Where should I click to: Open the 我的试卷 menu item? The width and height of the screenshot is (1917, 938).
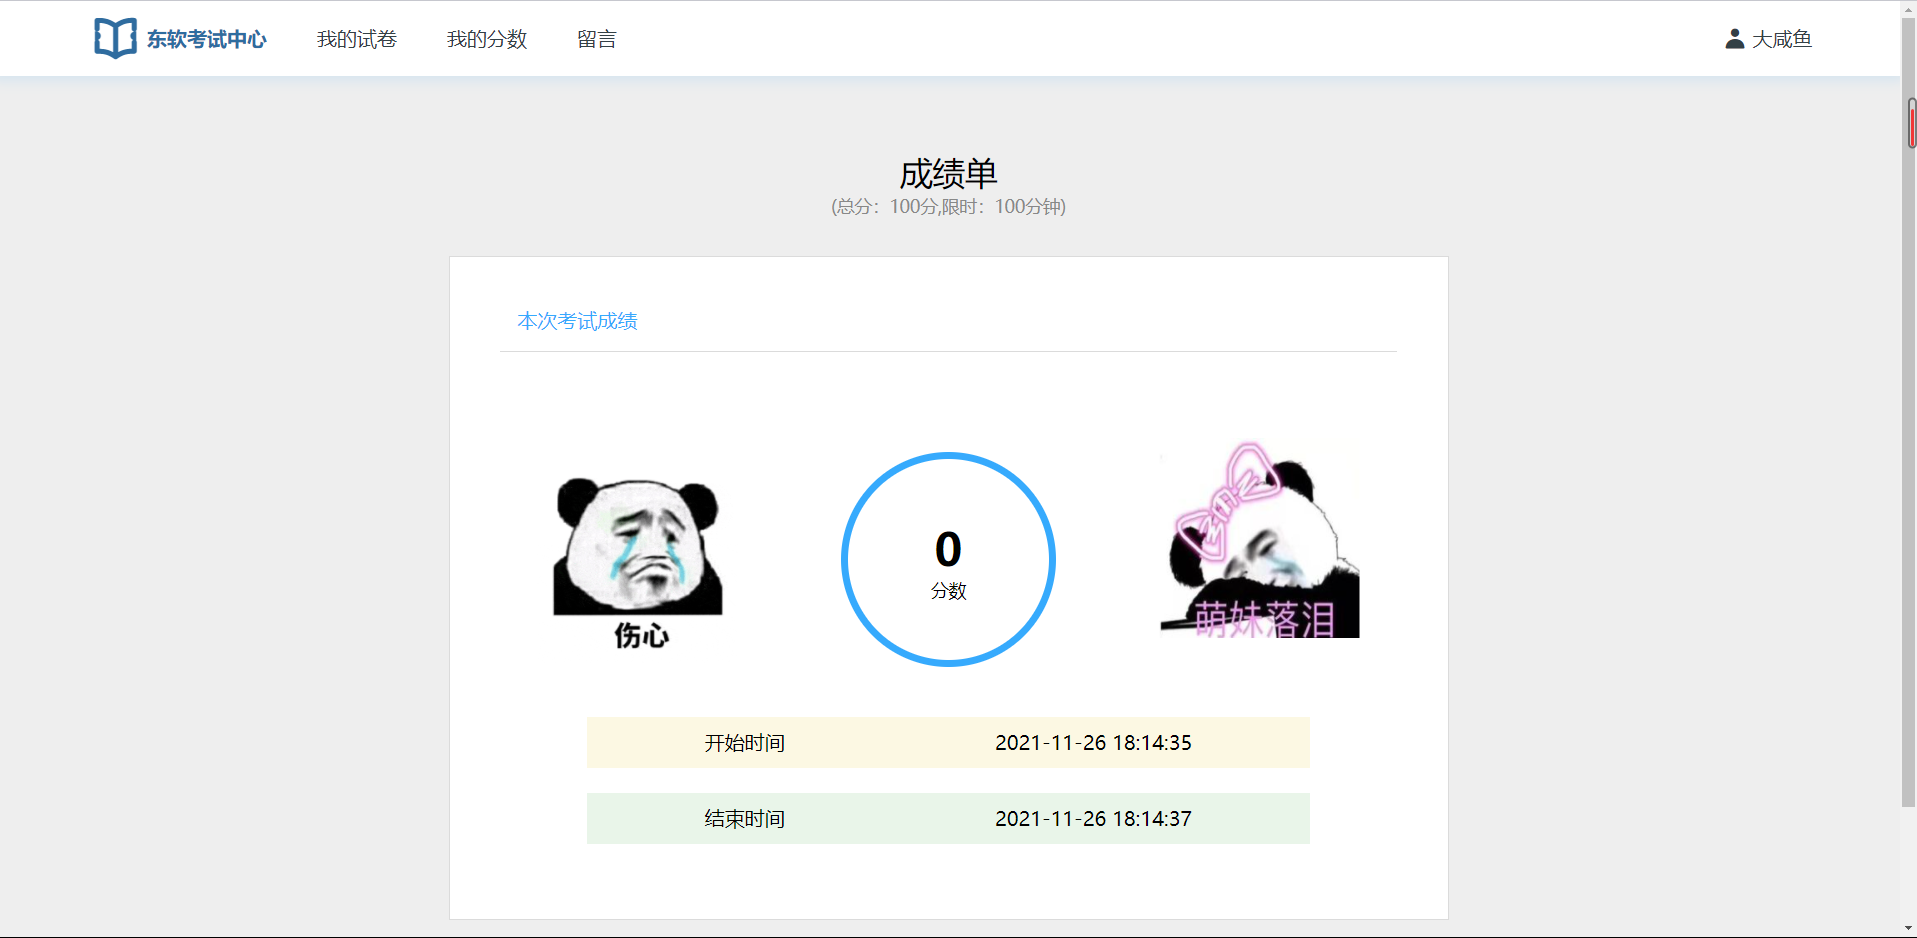357,39
